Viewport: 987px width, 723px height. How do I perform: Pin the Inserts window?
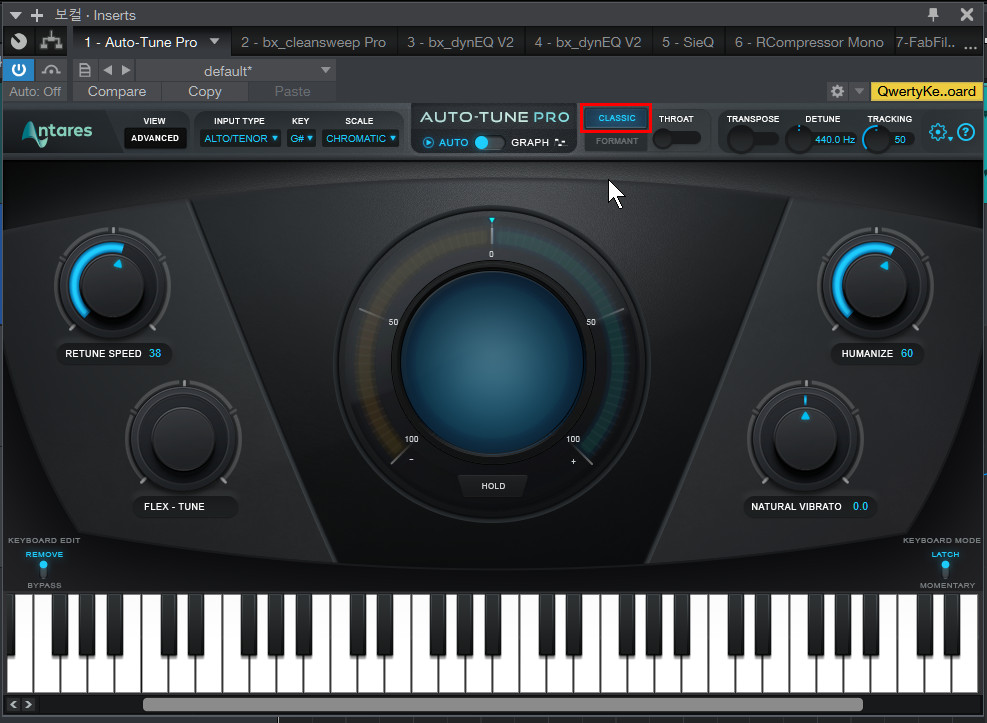(x=933, y=14)
